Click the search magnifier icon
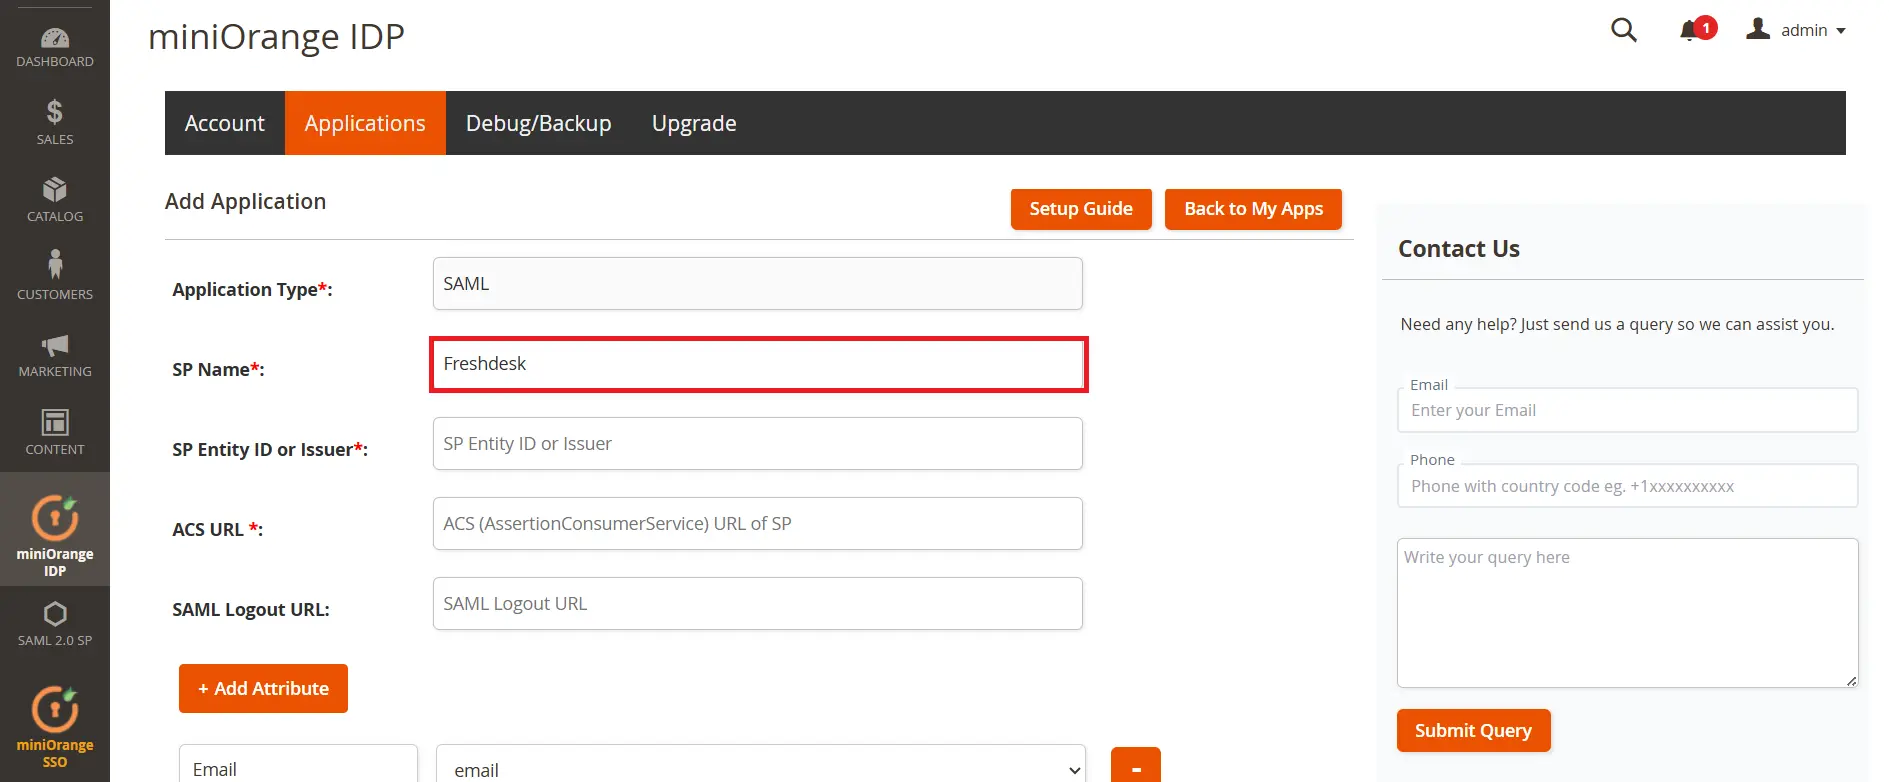 click(x=1624, y=30)
